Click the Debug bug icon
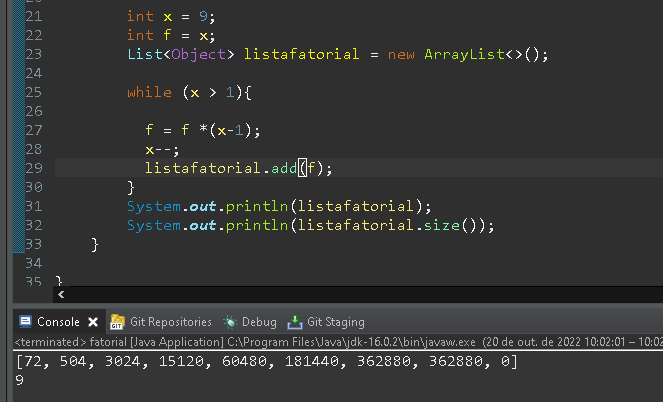Screen dimensions: 663x402 tap(230, 322)
